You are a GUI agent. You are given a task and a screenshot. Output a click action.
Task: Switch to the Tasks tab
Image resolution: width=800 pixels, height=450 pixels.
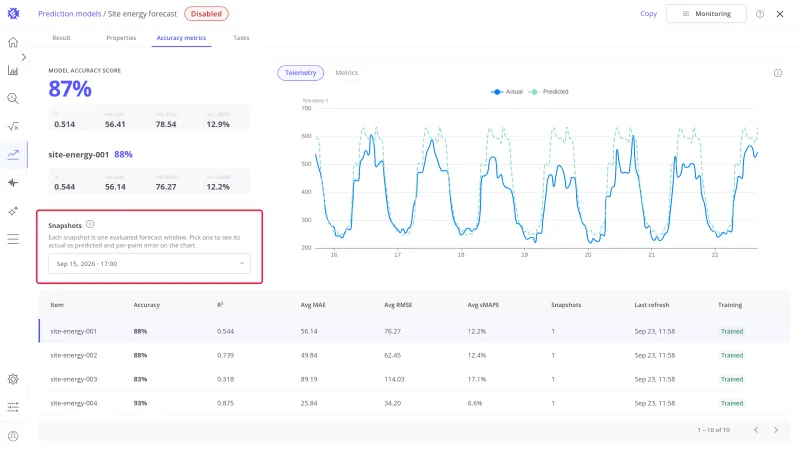point(241,38)
